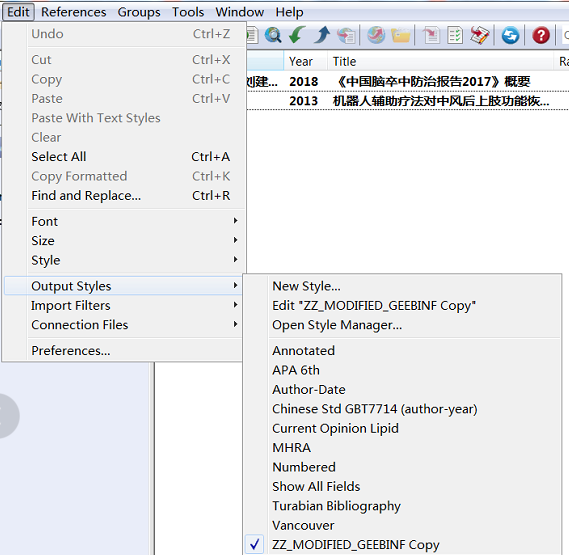
Task: Click the Undo menu item
Action: [123, 34]
